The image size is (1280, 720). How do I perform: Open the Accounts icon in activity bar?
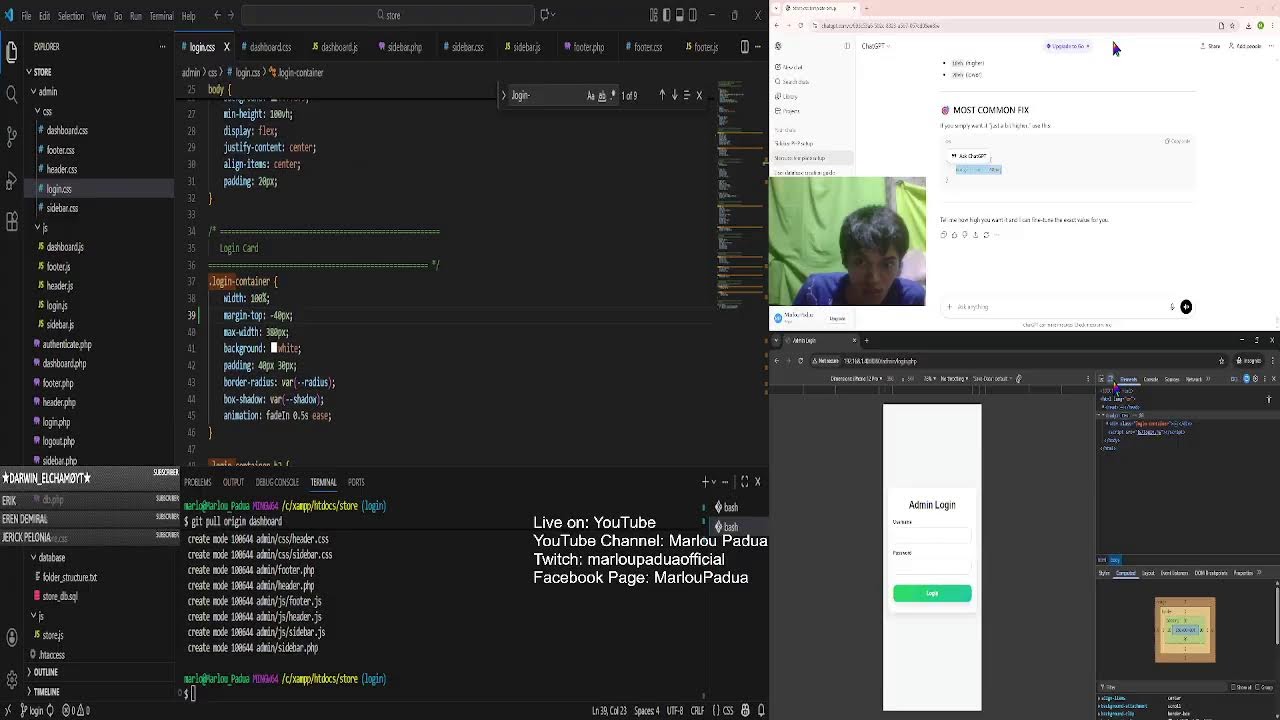click(12, 637)
